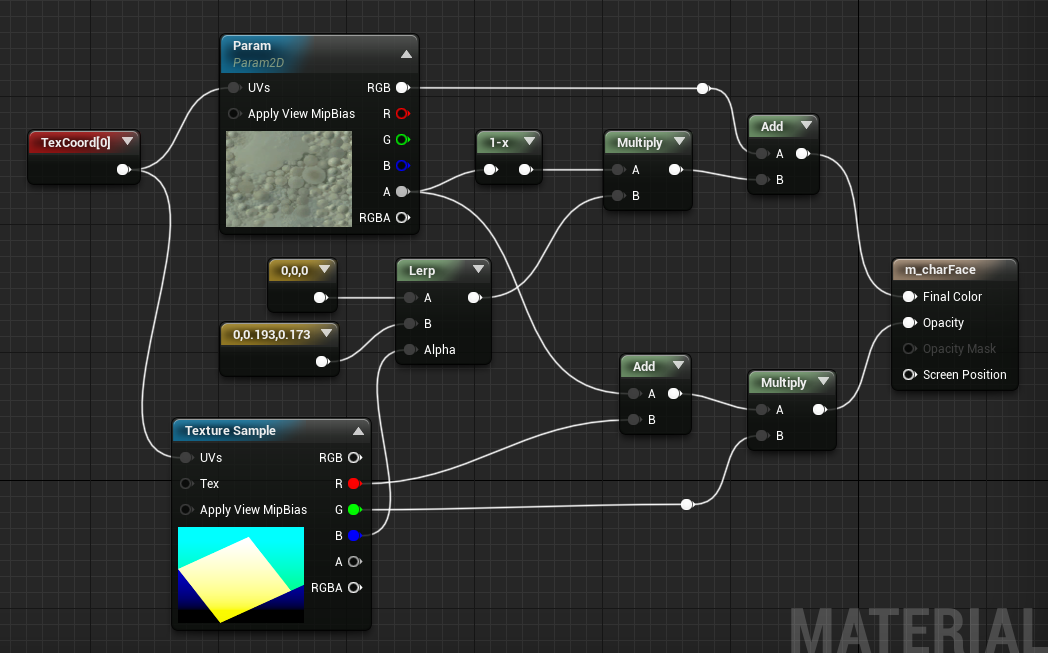Screen dimensions: 1048x653
Task: Click the upper Multiply node B input pin
Action: coord(619,196)
